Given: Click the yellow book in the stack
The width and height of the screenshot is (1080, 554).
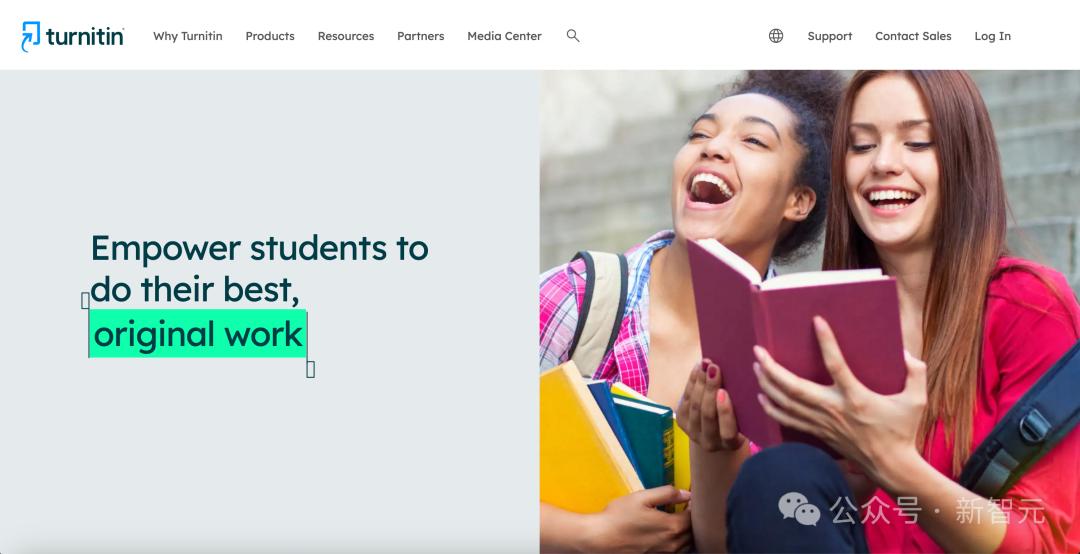Looking at the screenshot, I should point(587,438).
